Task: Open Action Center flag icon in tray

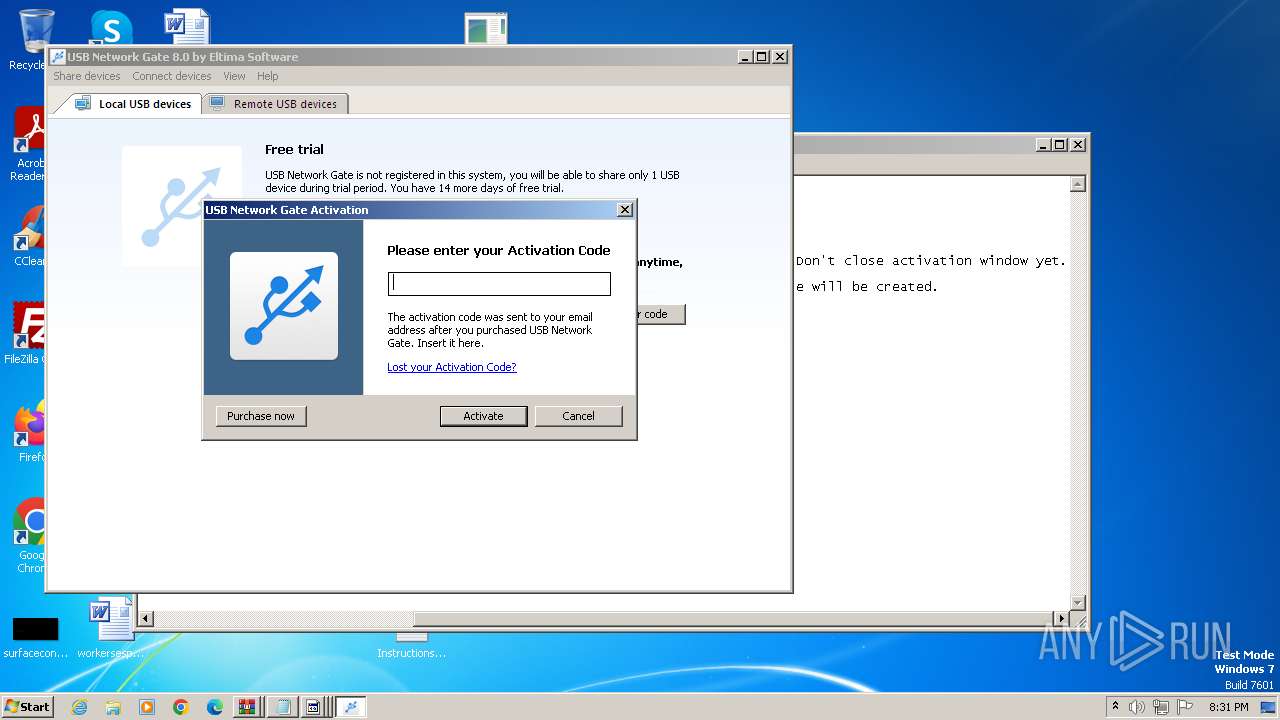Action: point(1185,707)
